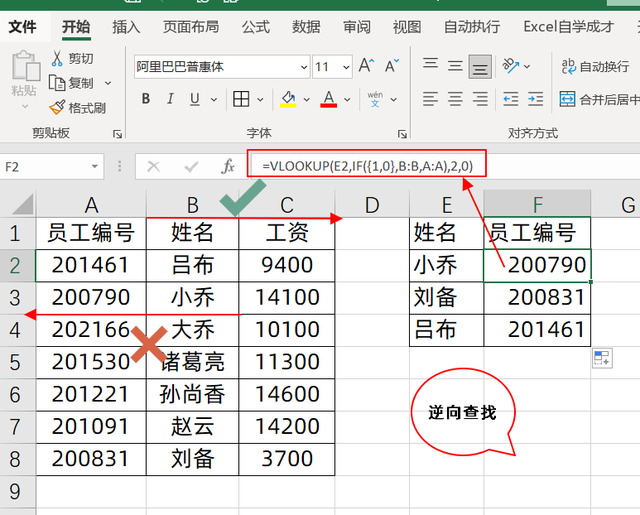This screenshot has width=640, height=515.
Task: Click the Cut scissors button
Action: click(x=72, y=59)
